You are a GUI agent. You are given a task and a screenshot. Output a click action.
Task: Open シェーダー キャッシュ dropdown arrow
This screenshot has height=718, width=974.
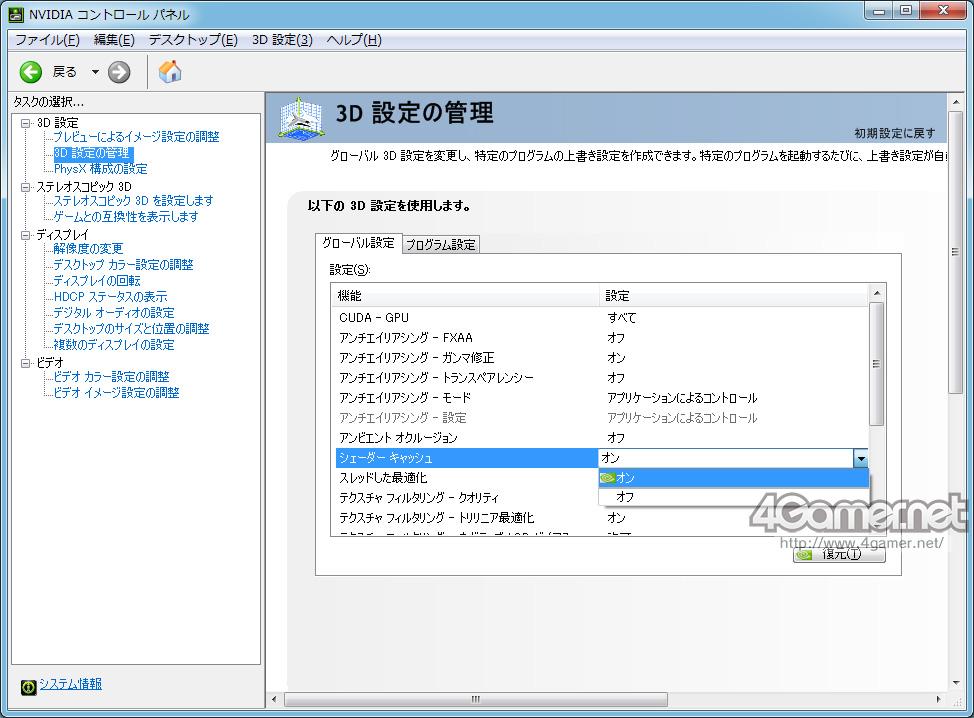coord(860,458)
